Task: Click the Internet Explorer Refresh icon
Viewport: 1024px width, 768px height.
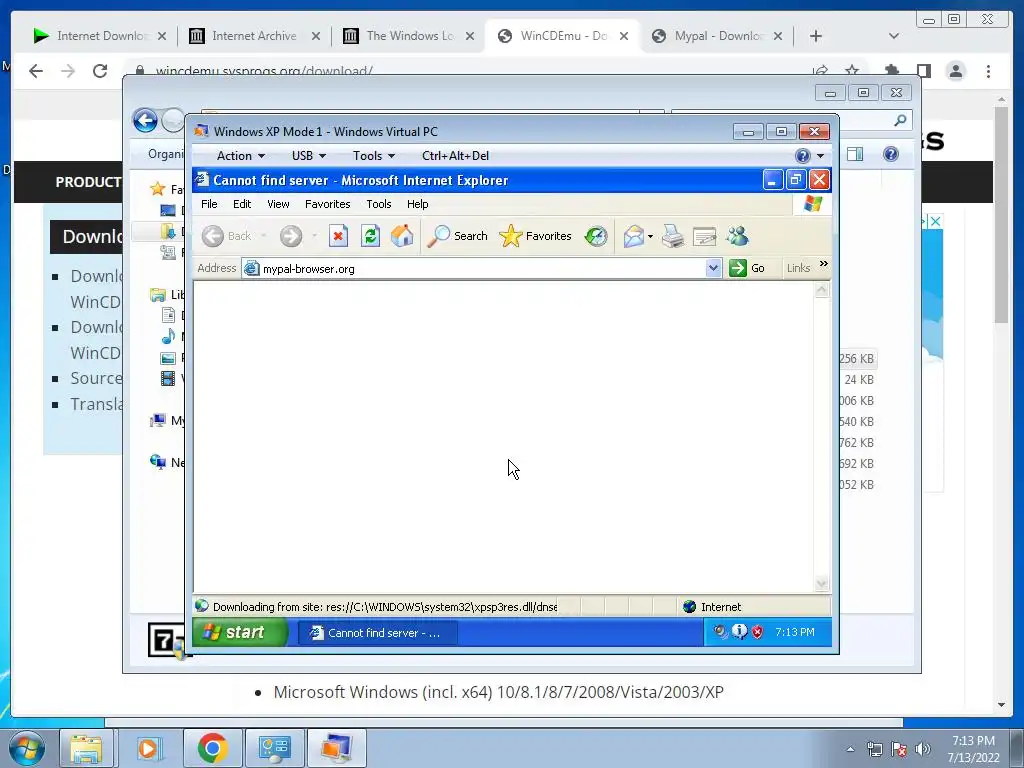Action: pos(370,236)
